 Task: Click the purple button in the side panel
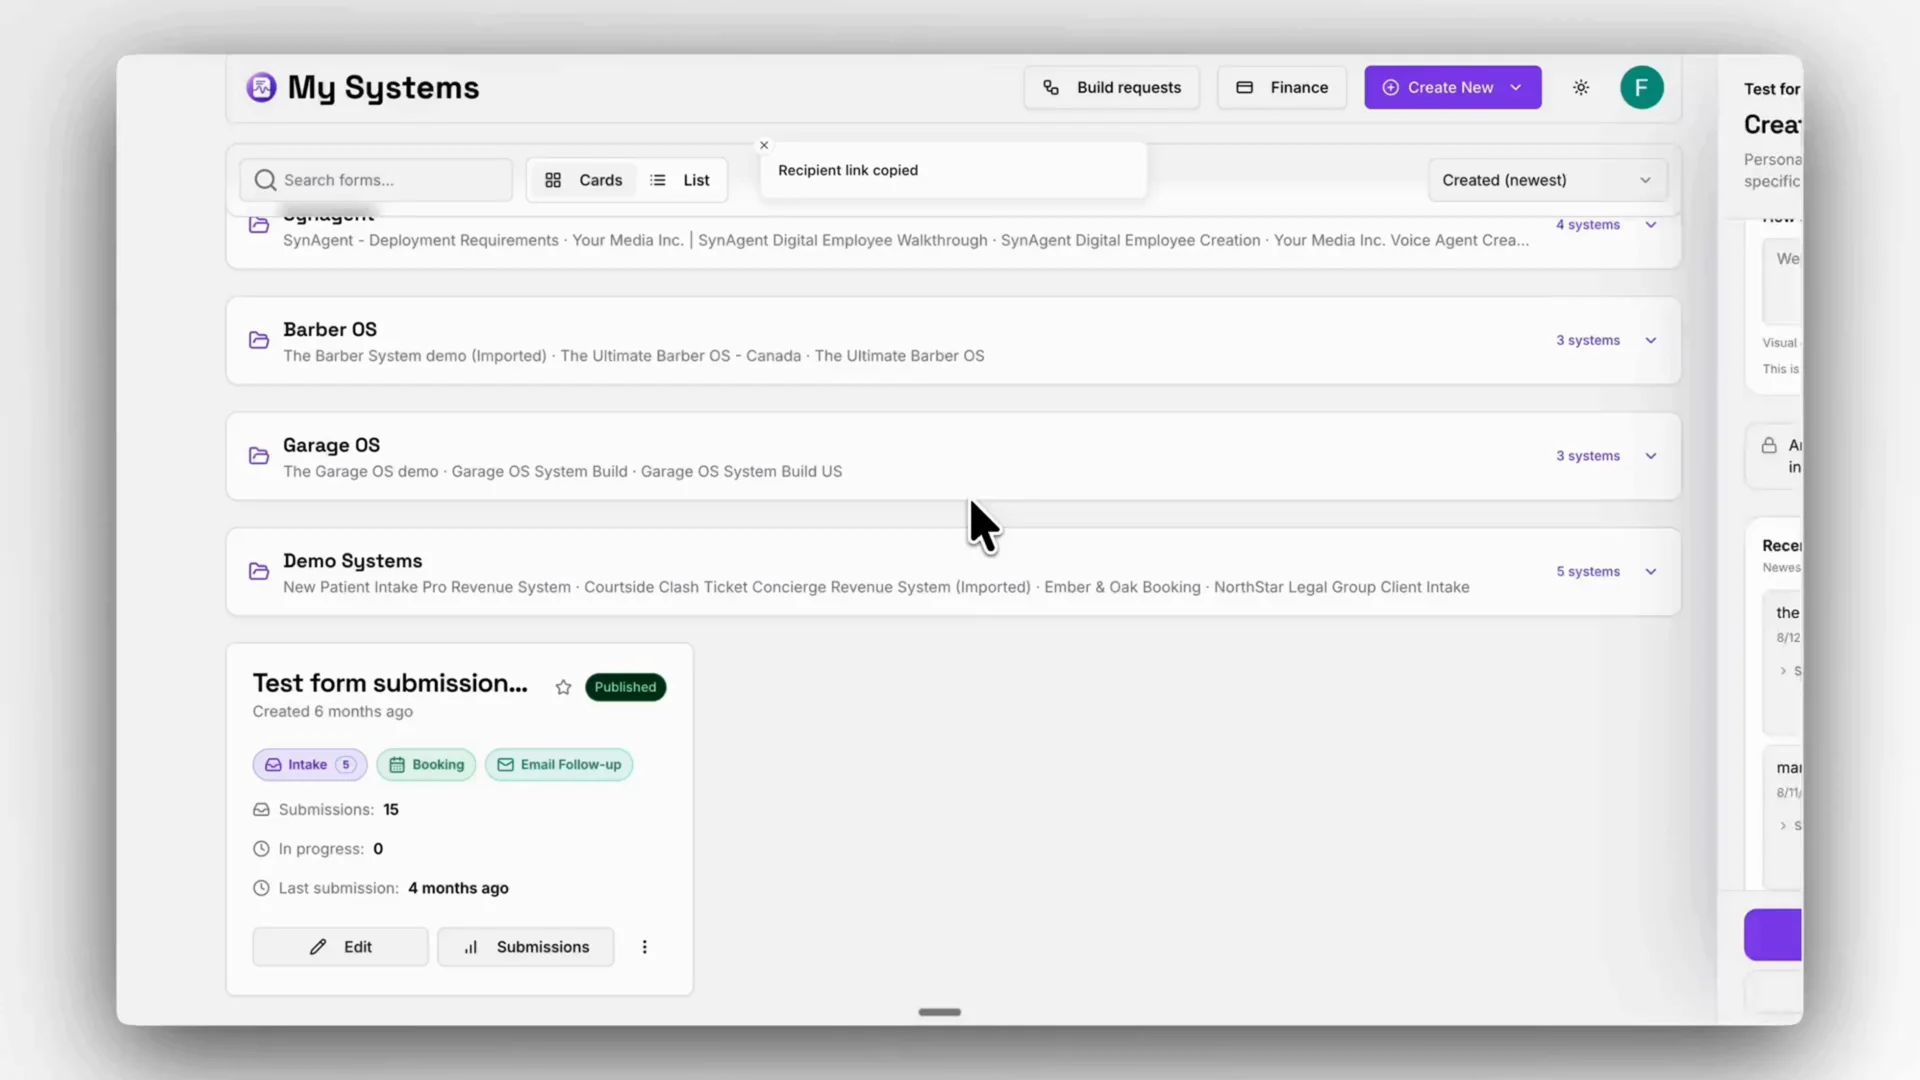[x=1773, y=935]
